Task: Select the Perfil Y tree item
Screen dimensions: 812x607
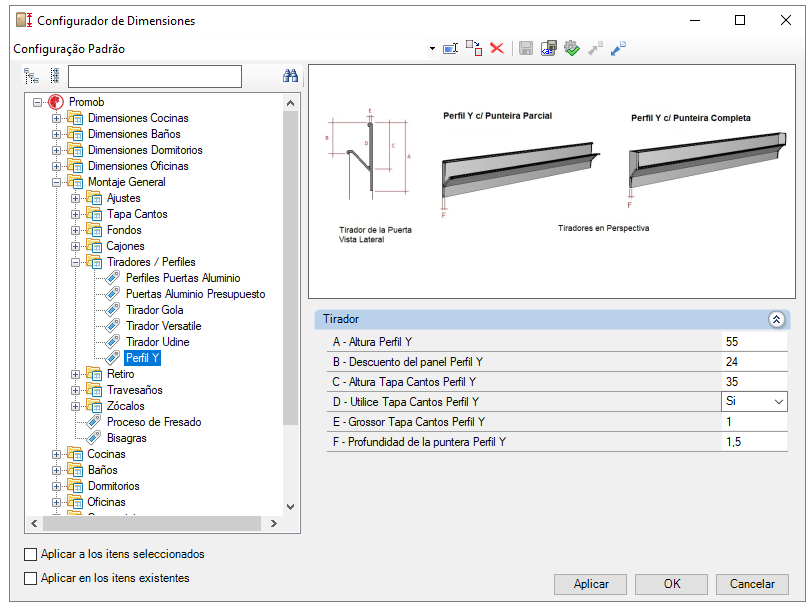Action: coord(142,358)
